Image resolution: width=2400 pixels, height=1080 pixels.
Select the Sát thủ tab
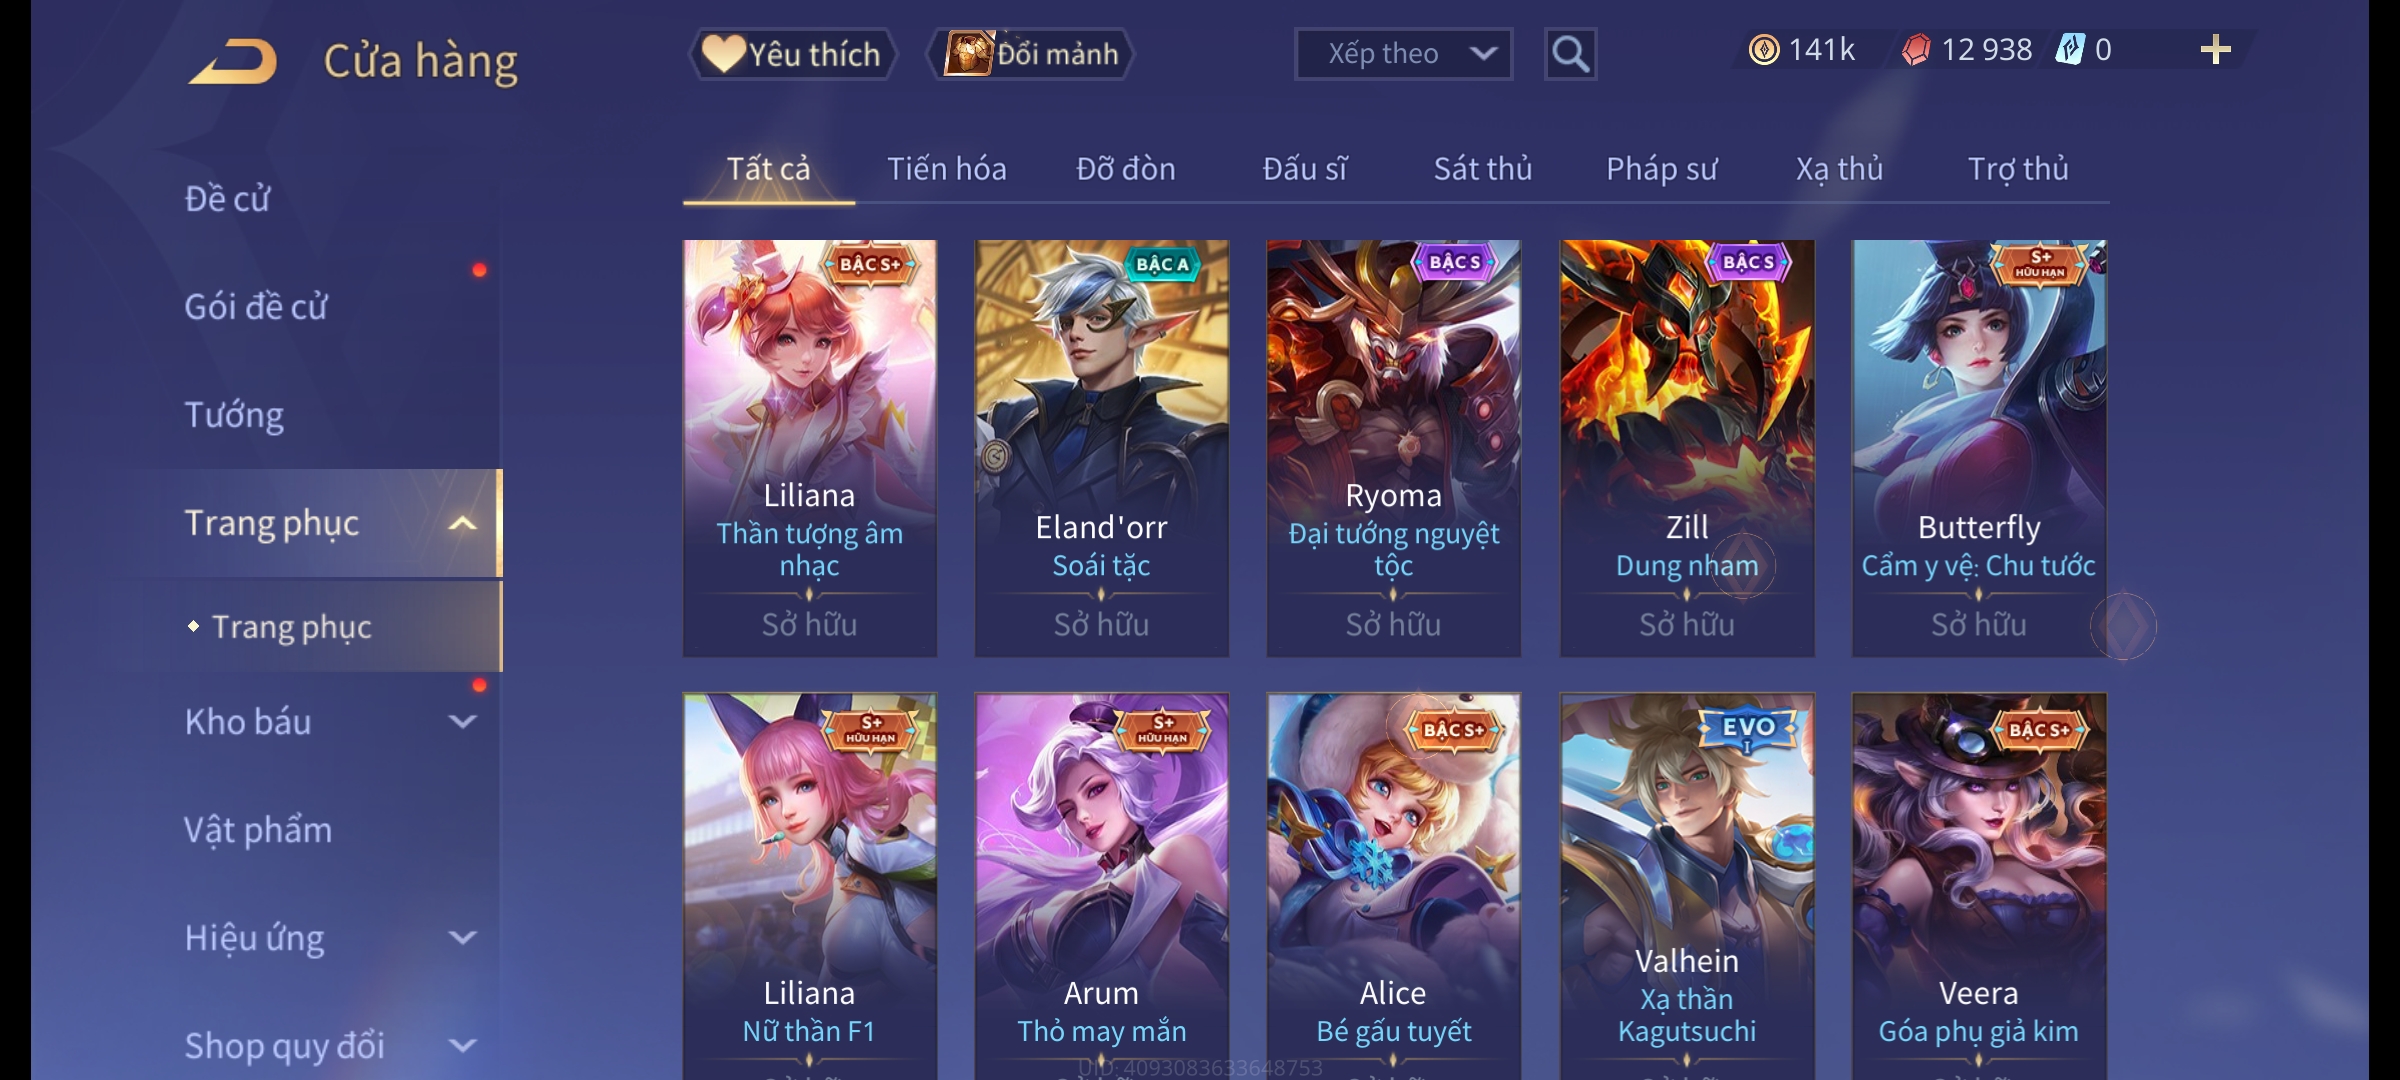click(1482, 169)
